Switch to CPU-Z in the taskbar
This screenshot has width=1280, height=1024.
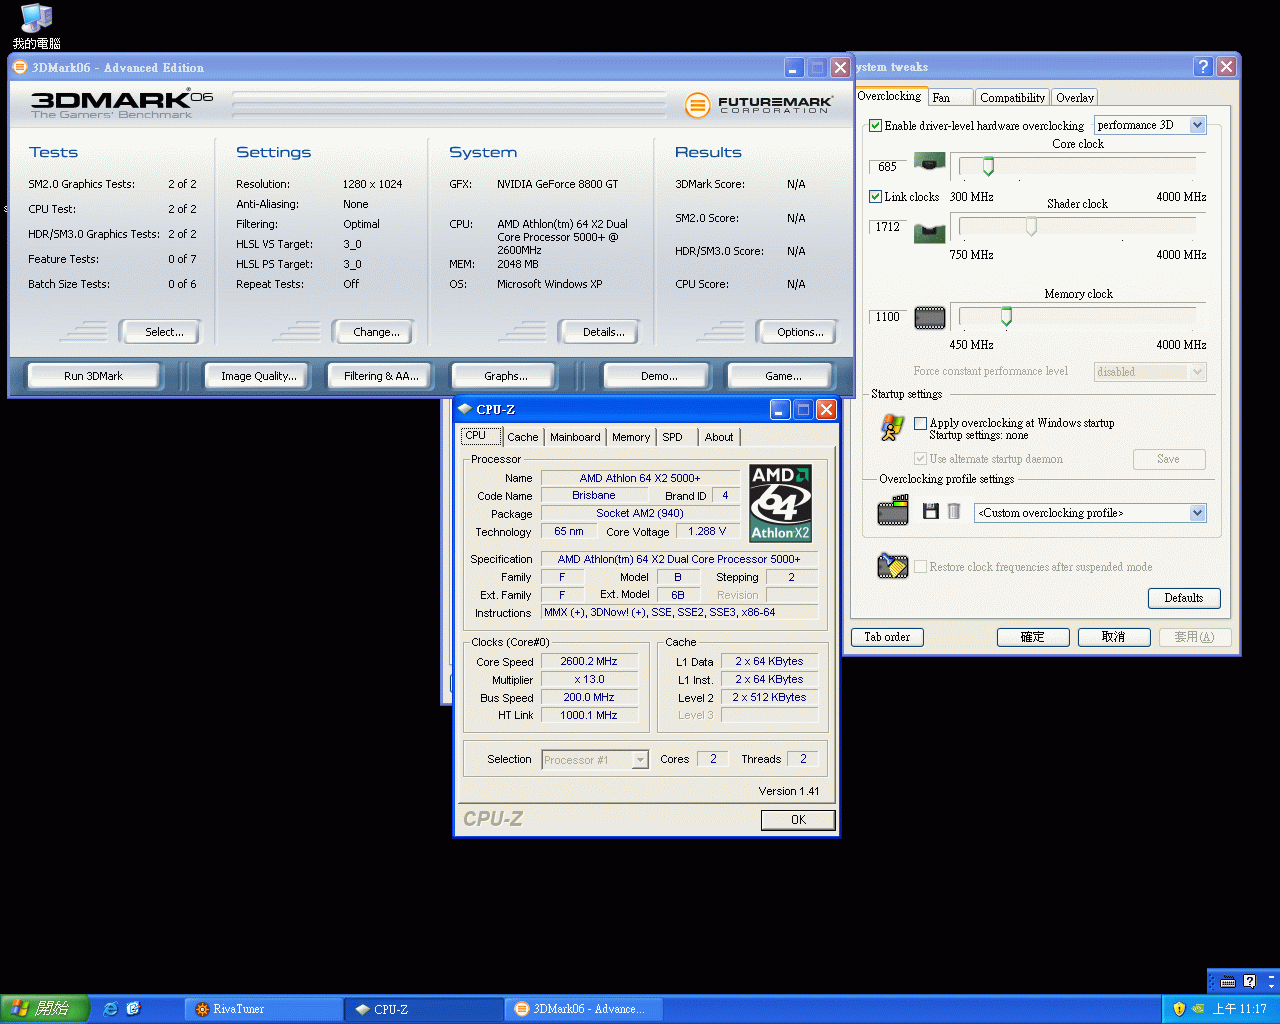[424, 1009]
